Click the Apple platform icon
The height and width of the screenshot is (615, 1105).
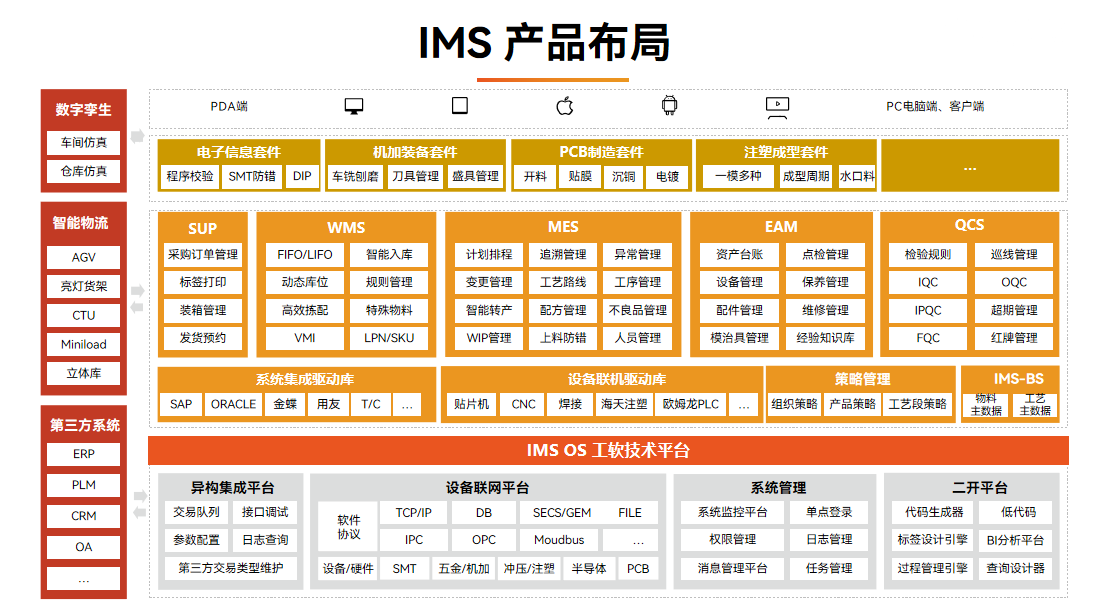pos(564,106)
